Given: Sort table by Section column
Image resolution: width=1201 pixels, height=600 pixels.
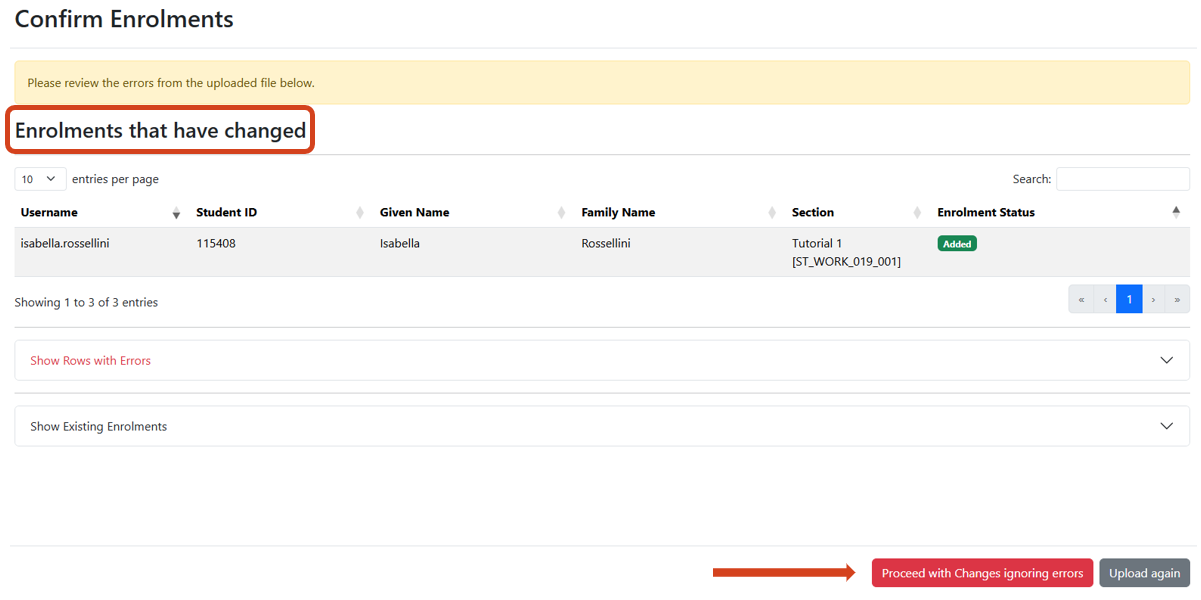Looking at the screenshot, I should (x=858, y=212).
